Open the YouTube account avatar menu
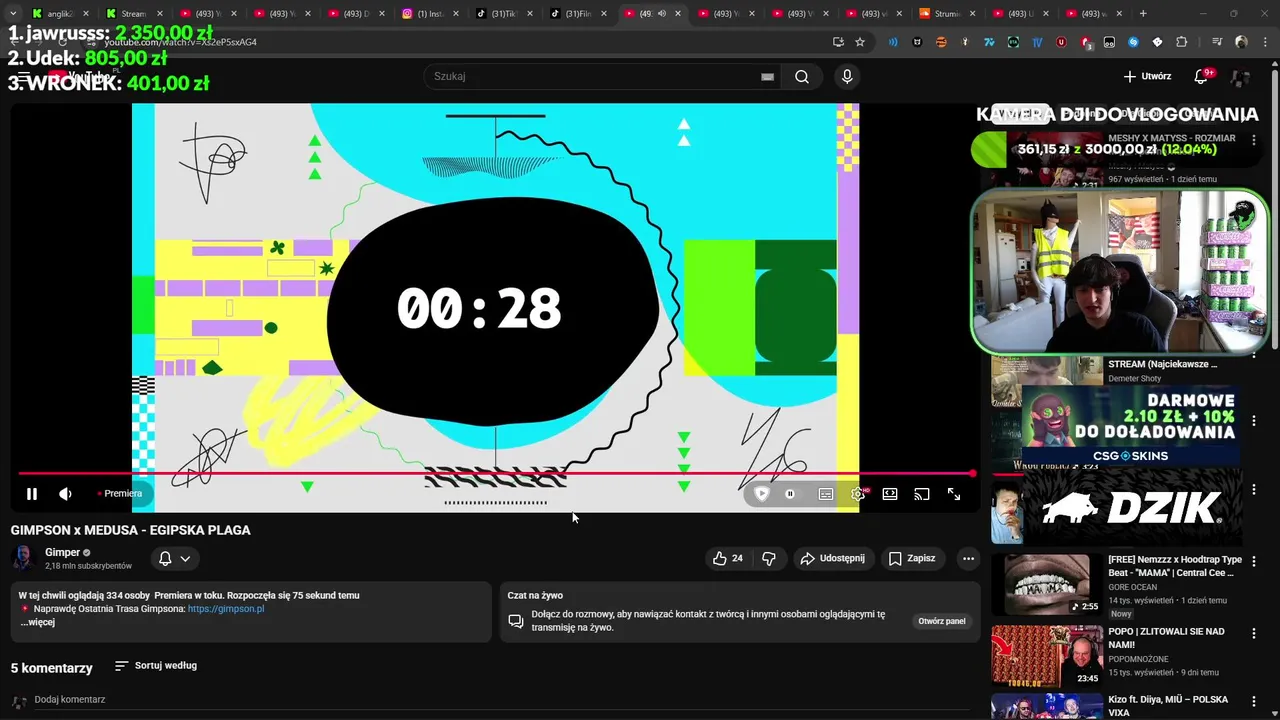Screen dimensions: 1280x720 (x=1240, y=77)
